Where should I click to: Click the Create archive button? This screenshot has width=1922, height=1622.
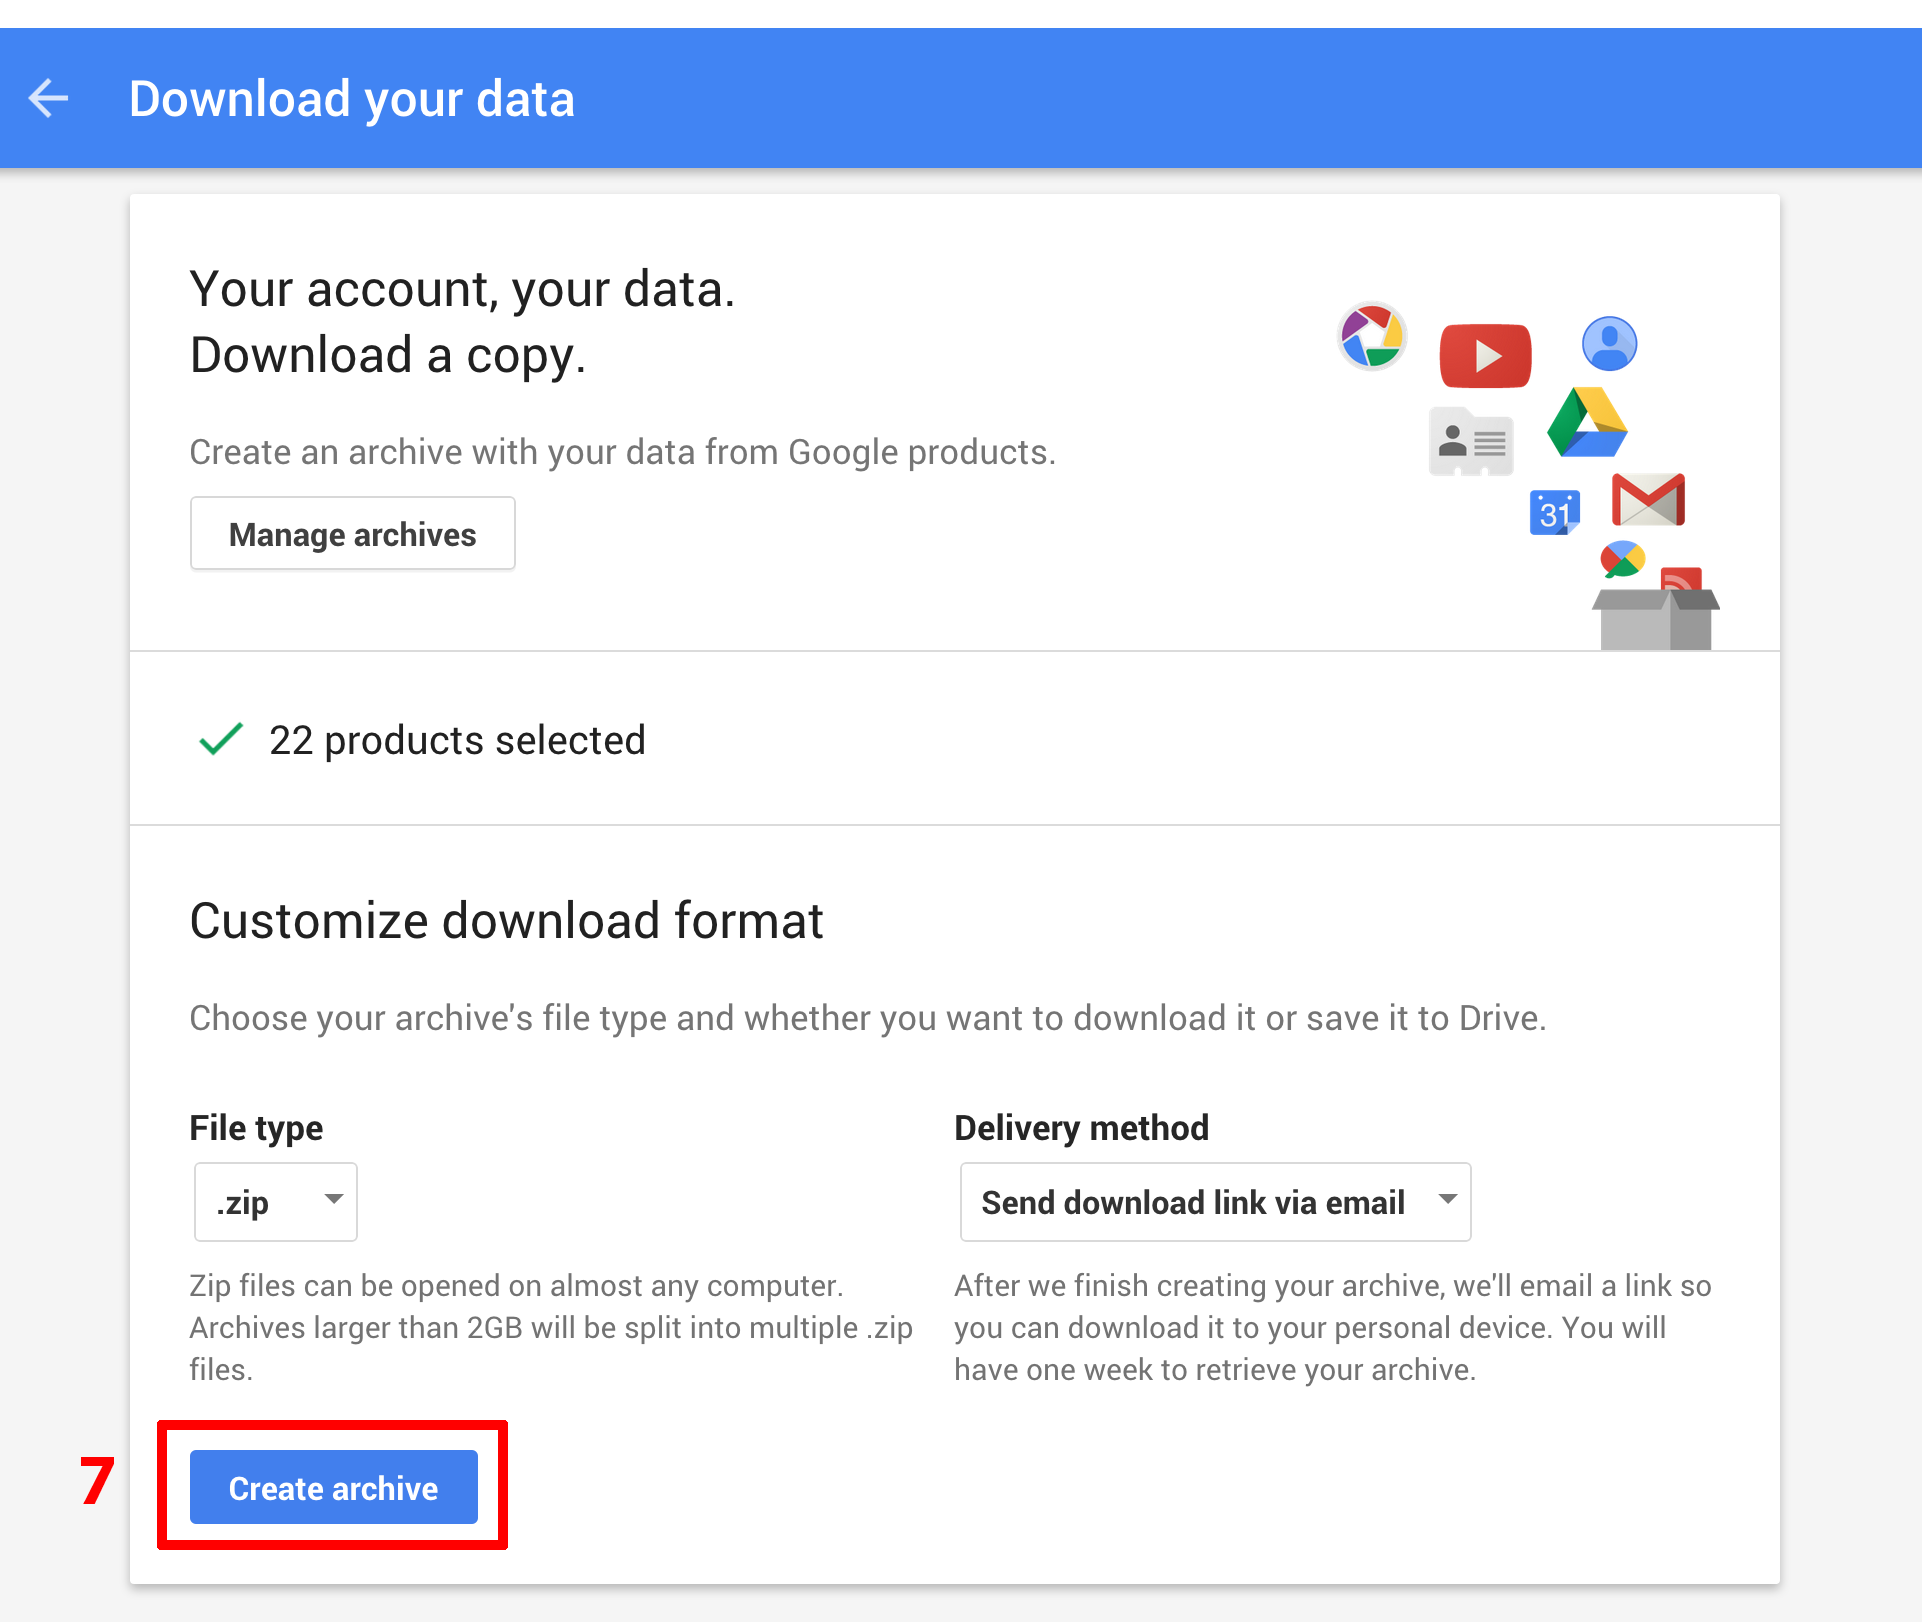[x=334, y=1487]
